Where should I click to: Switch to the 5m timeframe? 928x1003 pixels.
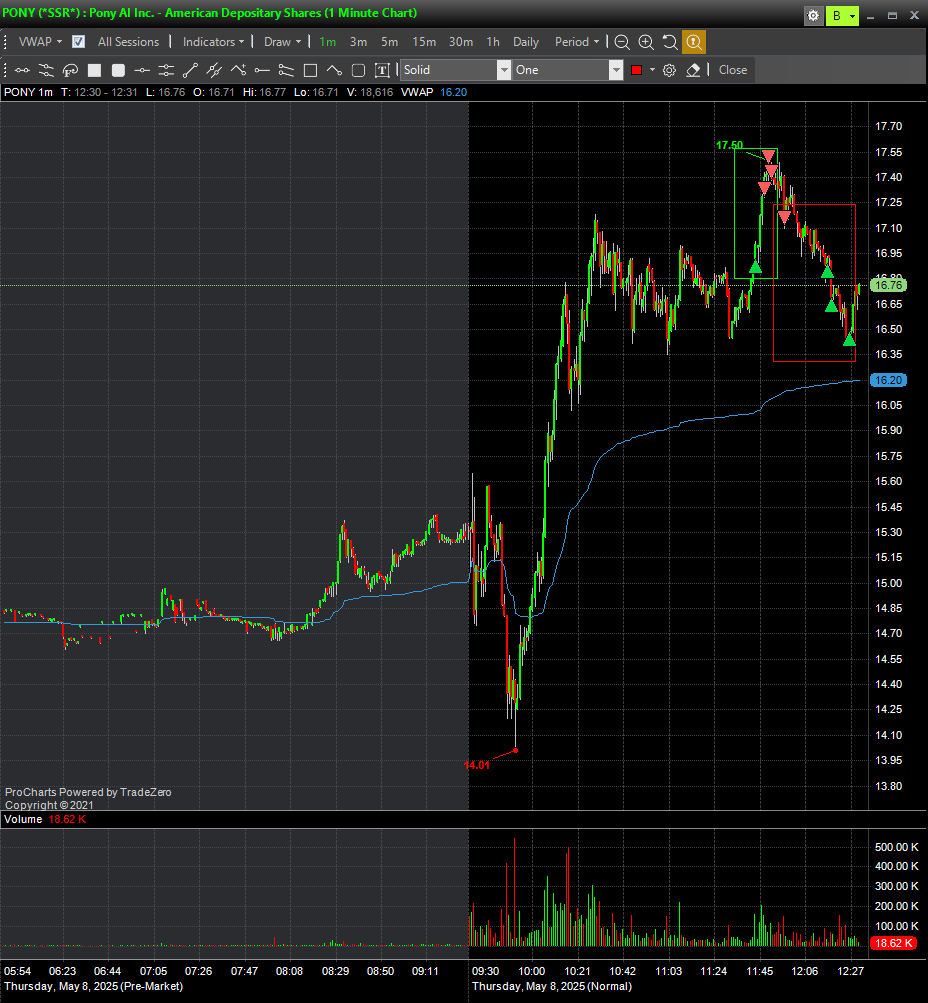coord(389,42)
